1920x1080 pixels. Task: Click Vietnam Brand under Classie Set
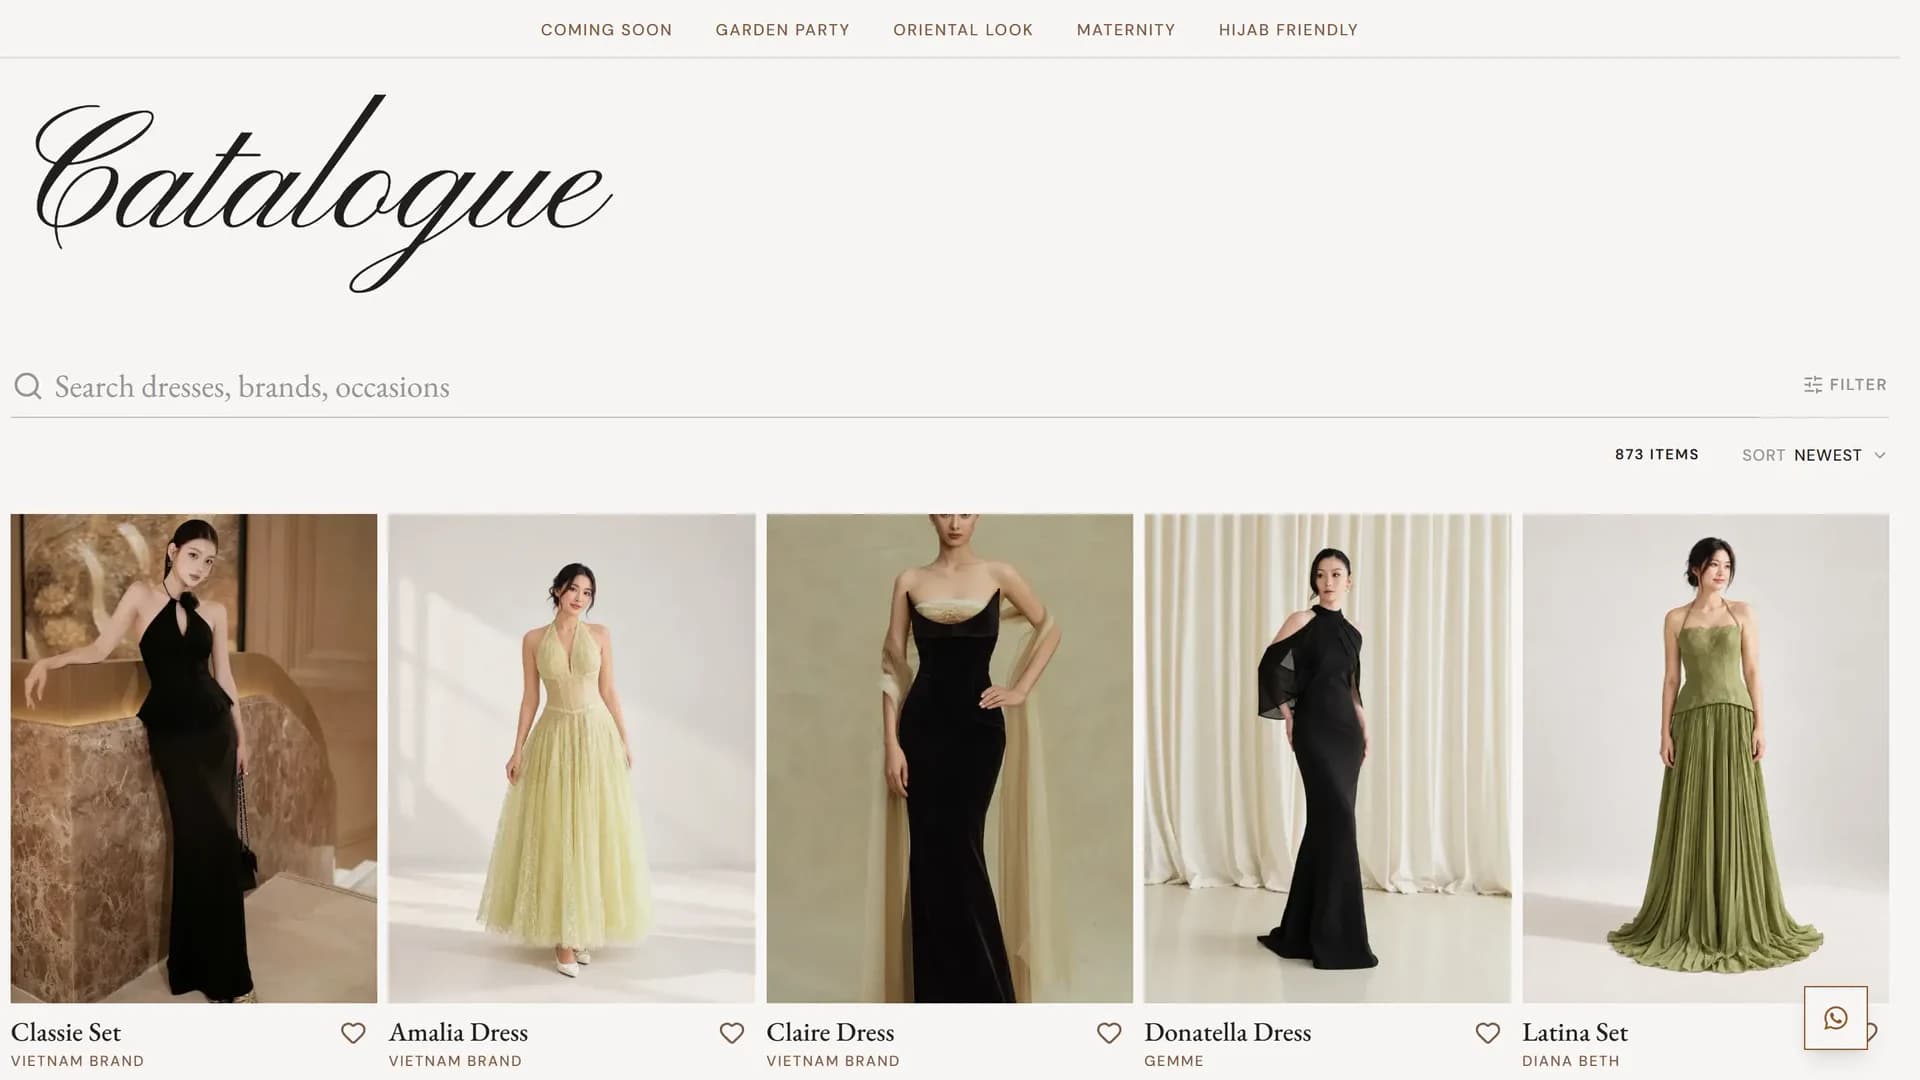tap(77, 1061)
